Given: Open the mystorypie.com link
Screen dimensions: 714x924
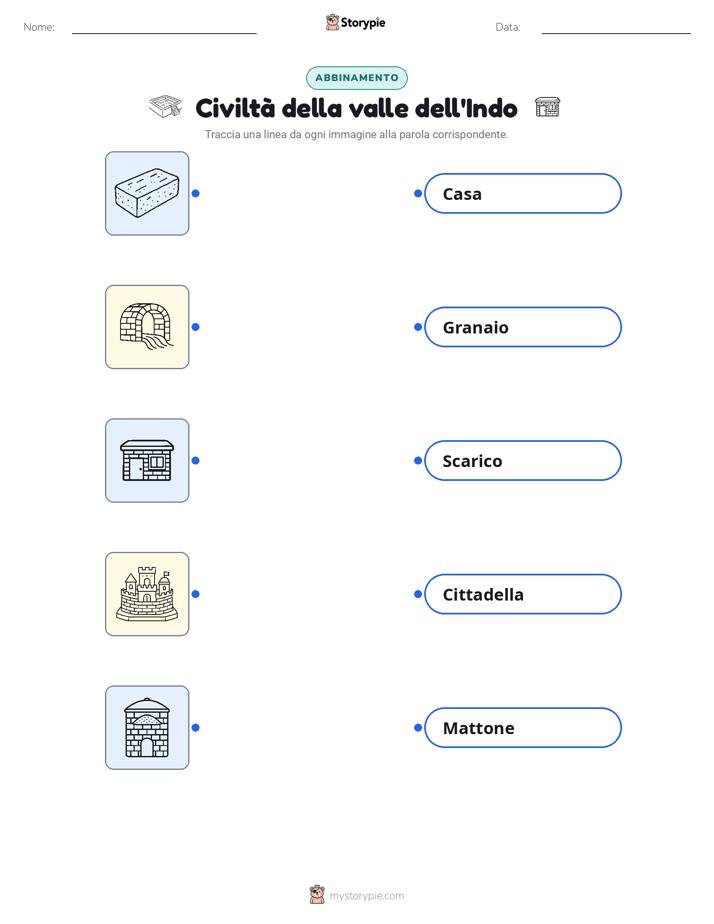Looking at the screenshot, I should click(x=366, y=896).
